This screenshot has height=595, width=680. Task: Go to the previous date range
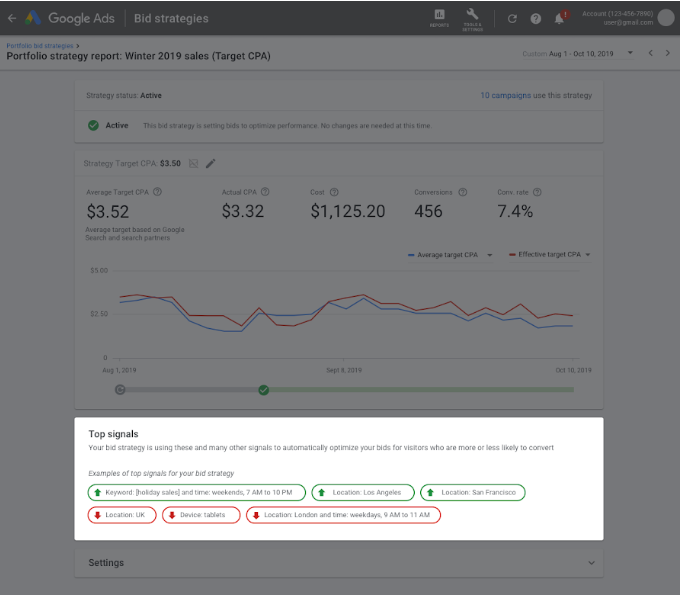click(x=651, y=53)
